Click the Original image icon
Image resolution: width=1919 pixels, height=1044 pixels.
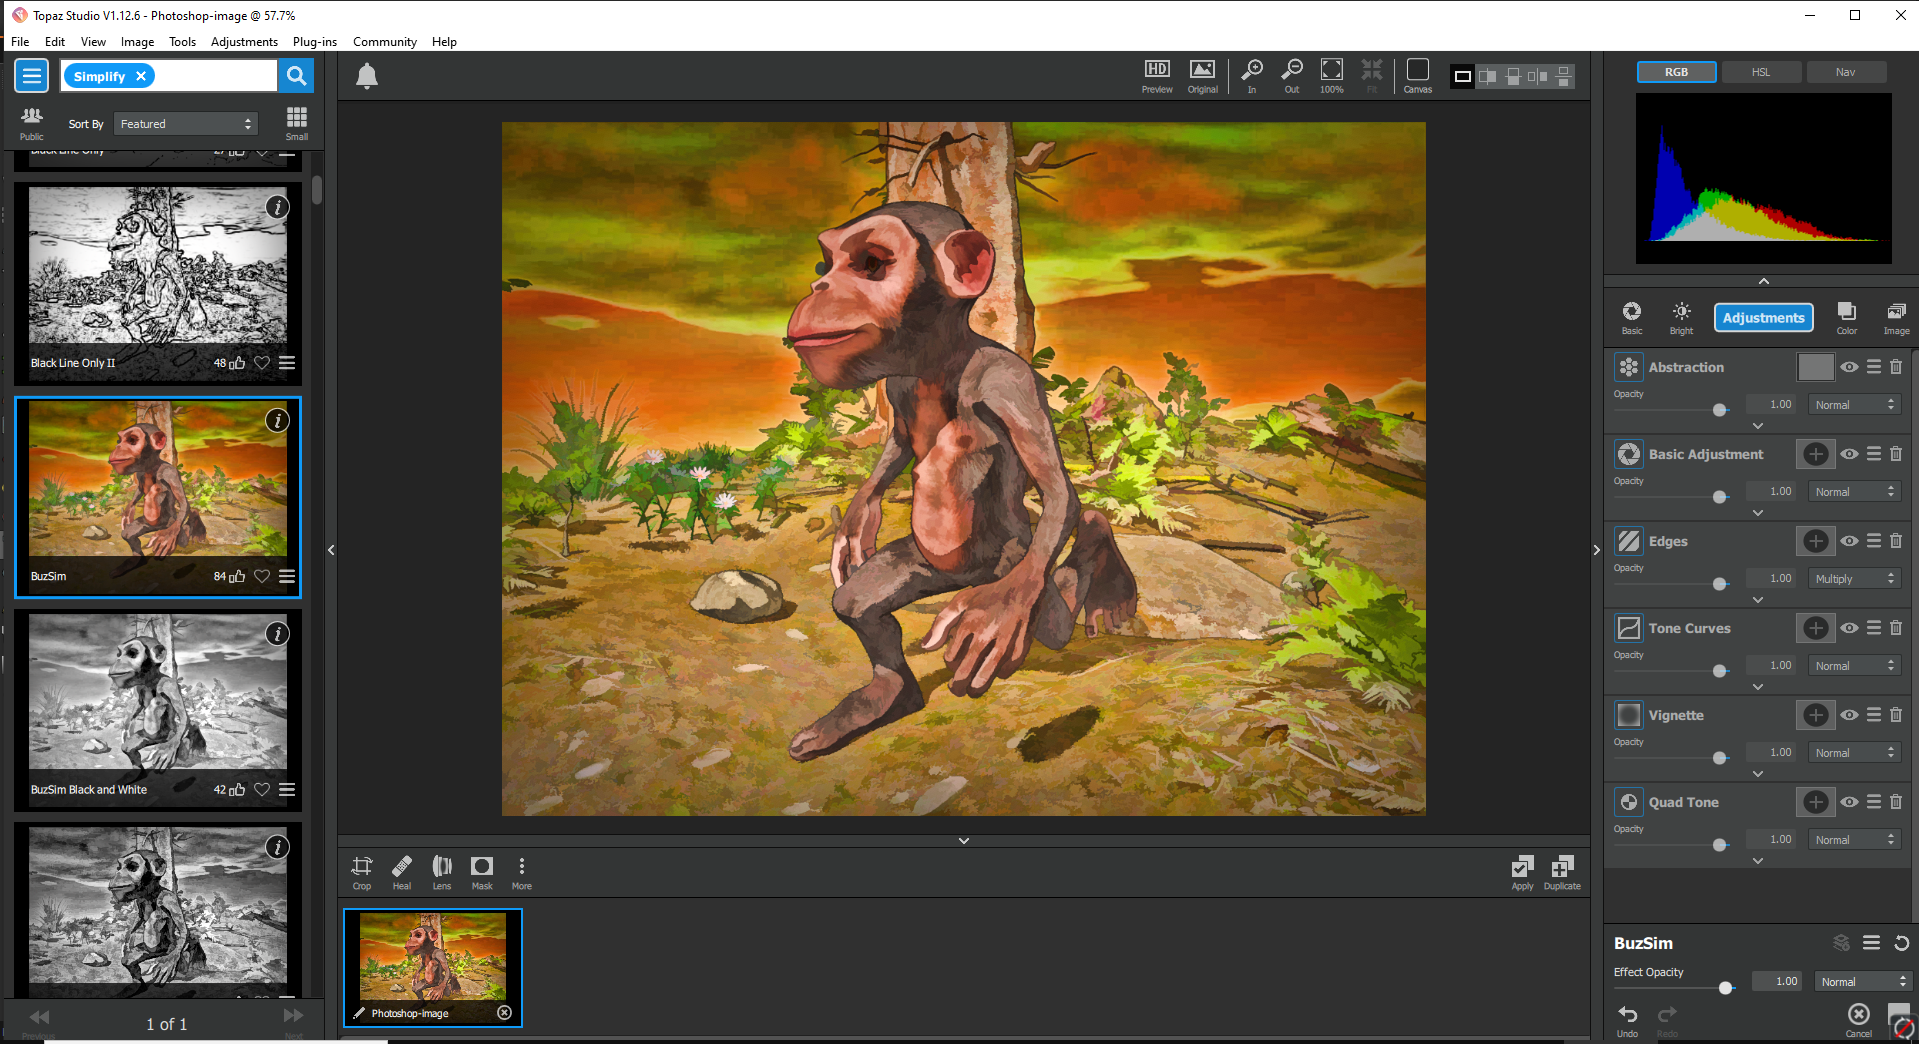pyautogui.click(x=1201, y=72)
